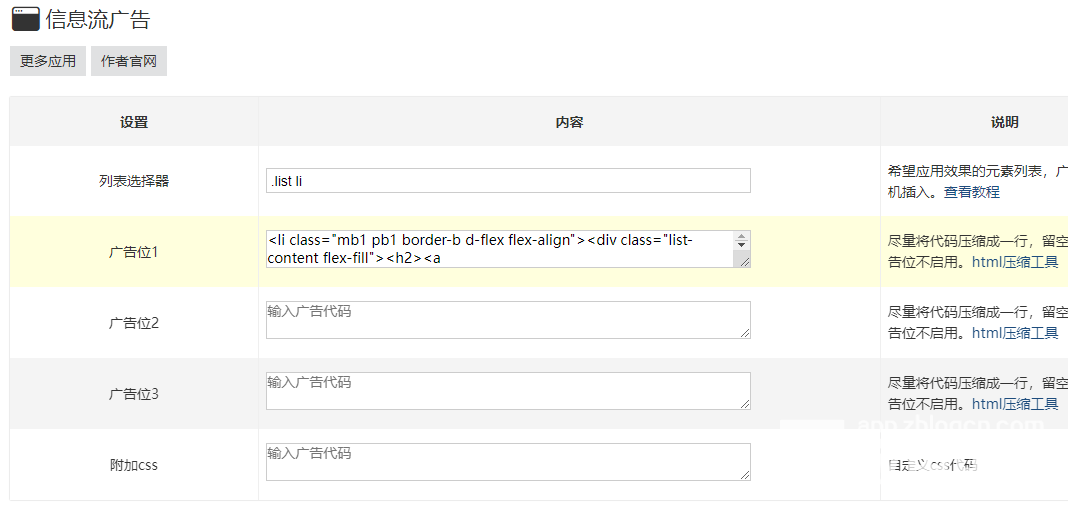Grab the 广告位1 textarea resize handle
The height and width of the screenshot is (513, 1068).
744,261
